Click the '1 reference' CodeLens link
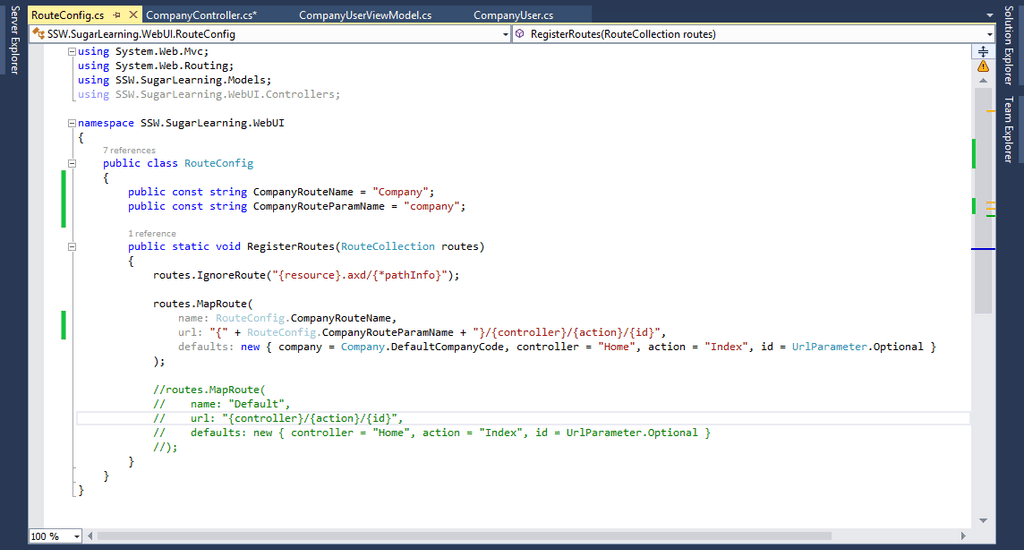The width and height of the screenshot is (1024, 550). coord(152,233)
